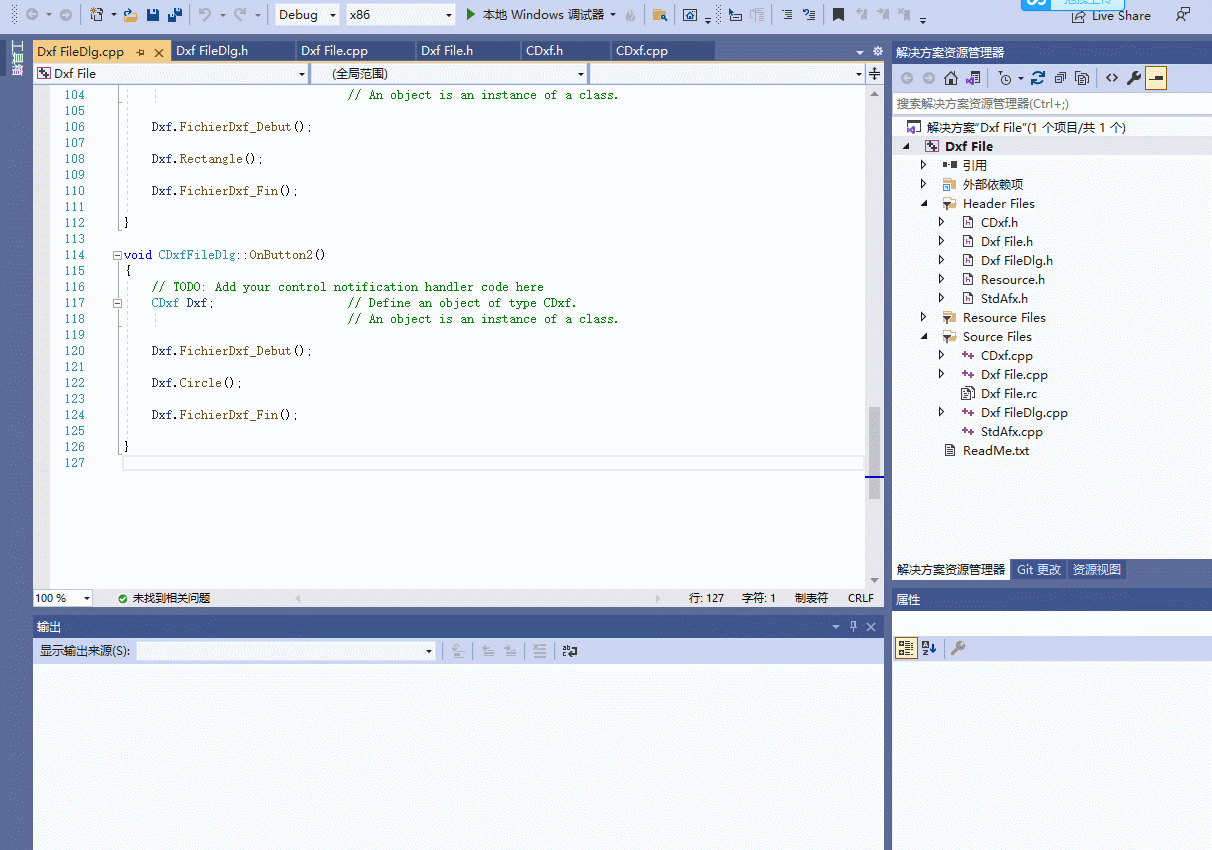
Task: Collapse the Source Files folder
Action: point(924,336)
